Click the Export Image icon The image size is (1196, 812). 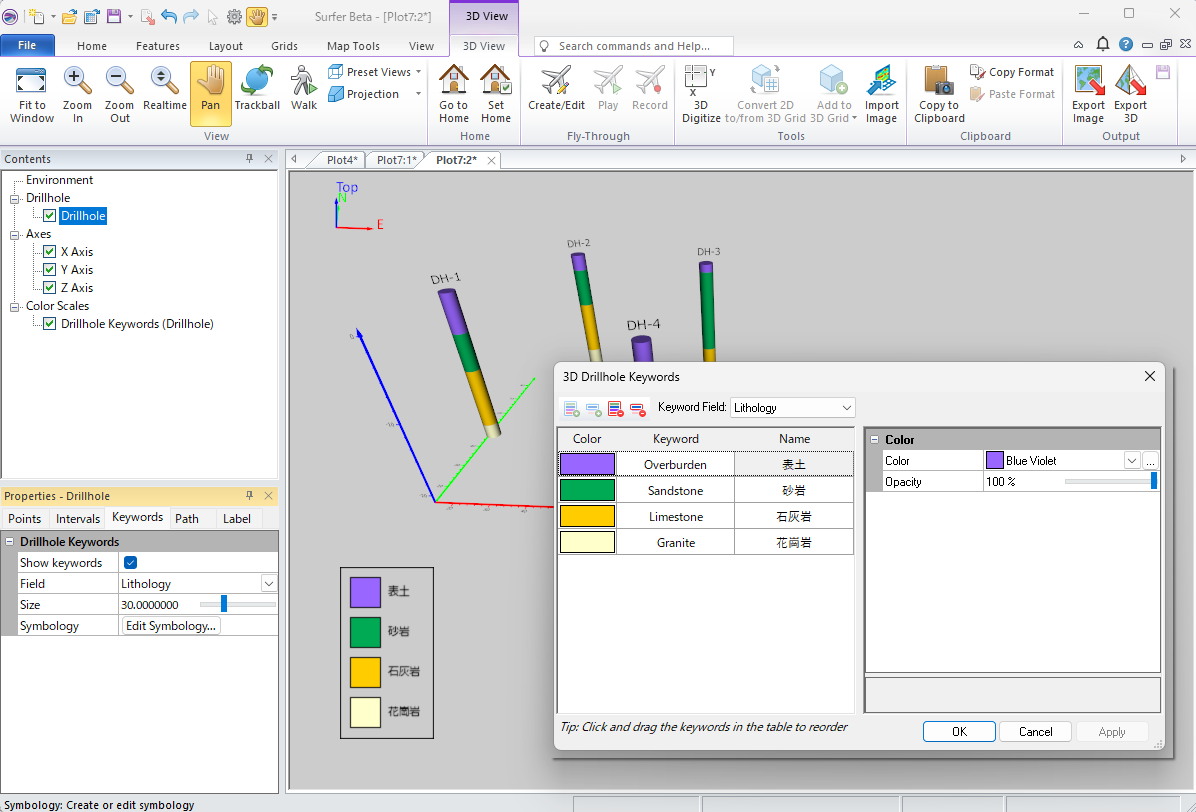[1088, 94]
